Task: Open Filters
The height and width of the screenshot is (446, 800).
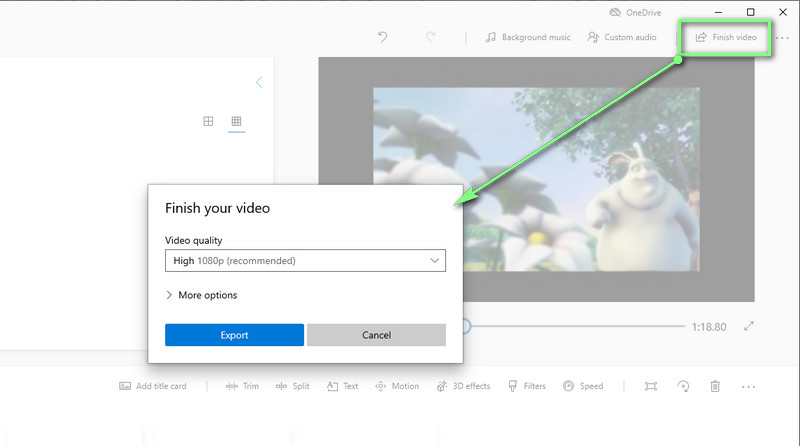Action: [x=527, y=386]
